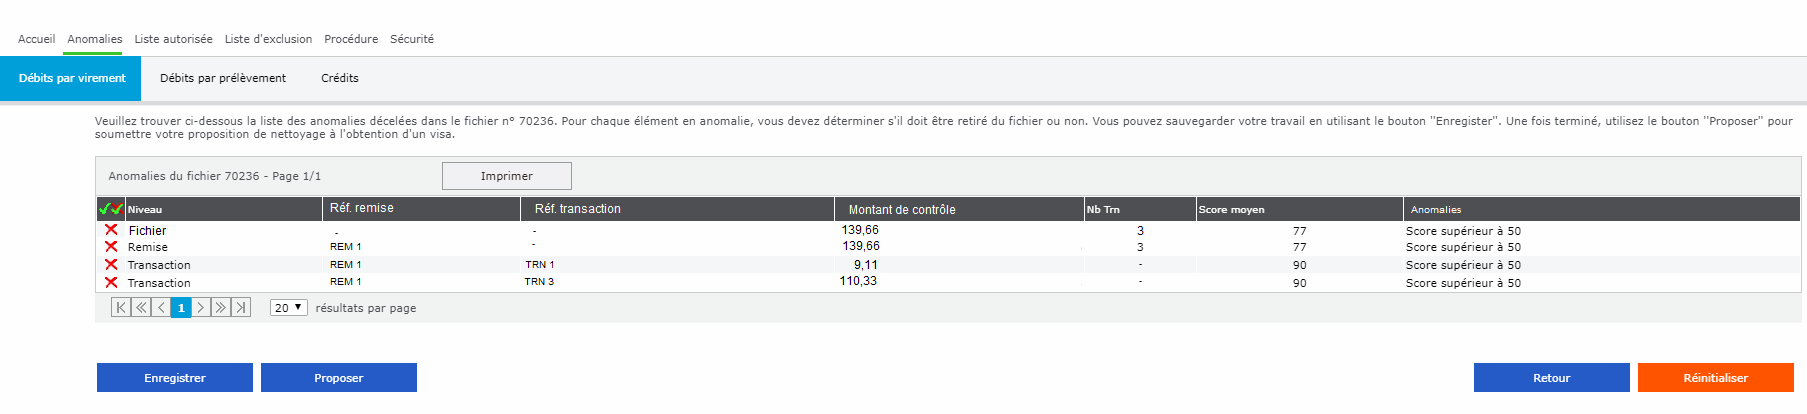This screenshot has height=414, width=1807.
Task: Select current page number 1
Action: 181,307
